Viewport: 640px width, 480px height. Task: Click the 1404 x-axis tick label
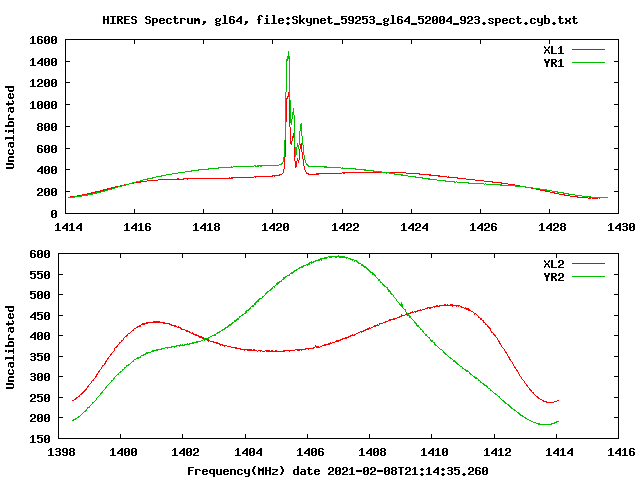pyautogui.click(x=248, y=452)
